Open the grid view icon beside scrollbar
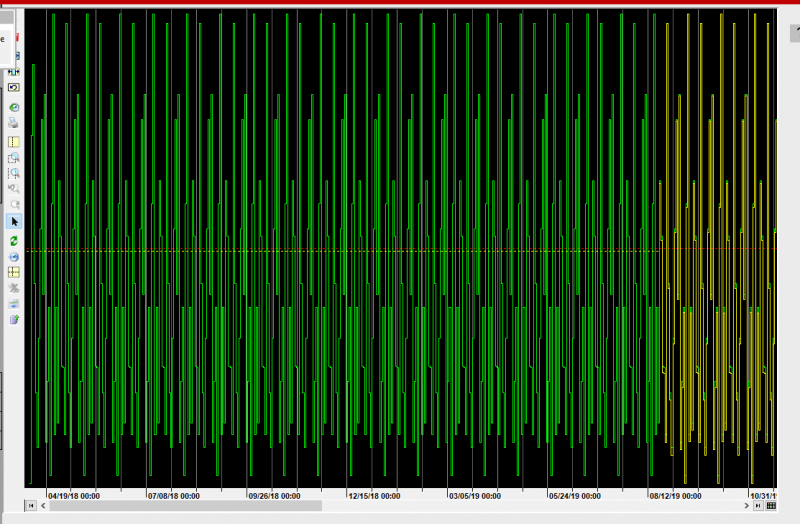 coord(771,506)
